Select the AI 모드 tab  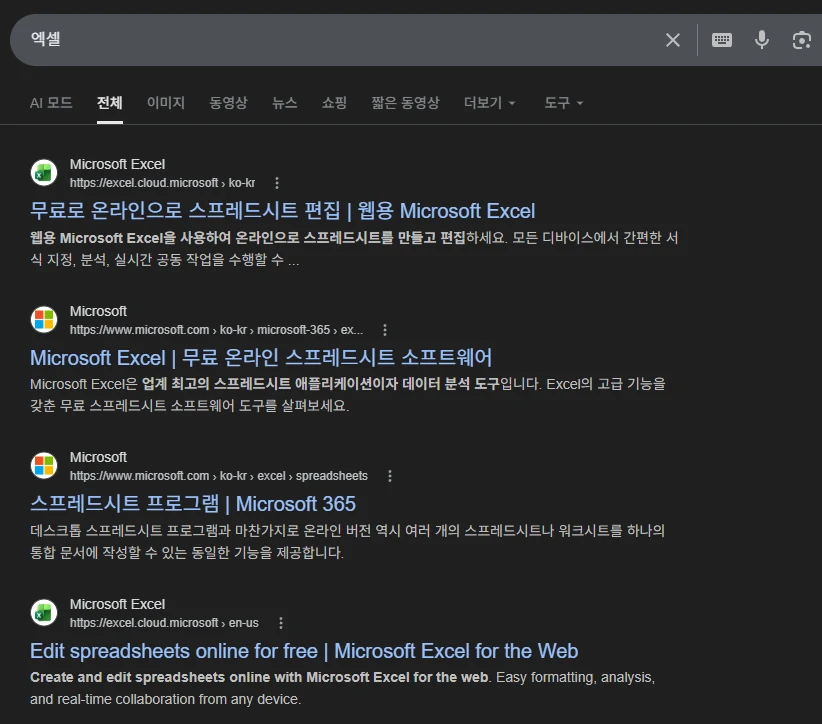pyautogui.click(x=51, y=102)
